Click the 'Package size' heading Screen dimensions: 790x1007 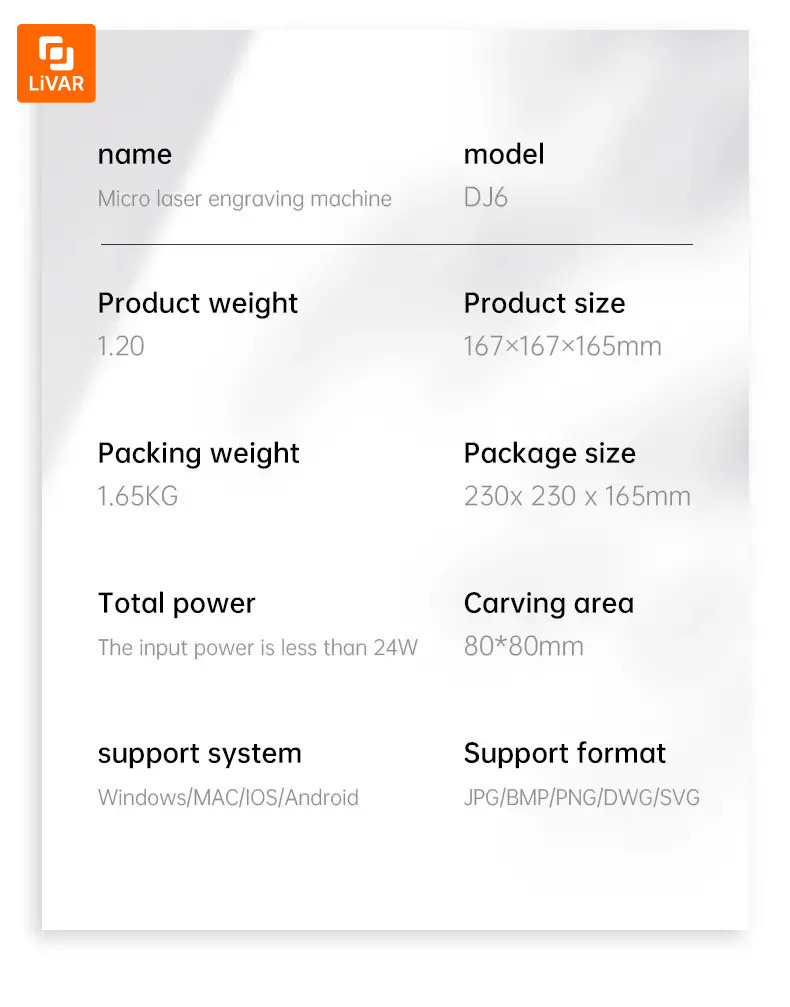pyautogui.click(x=550, y=453)
